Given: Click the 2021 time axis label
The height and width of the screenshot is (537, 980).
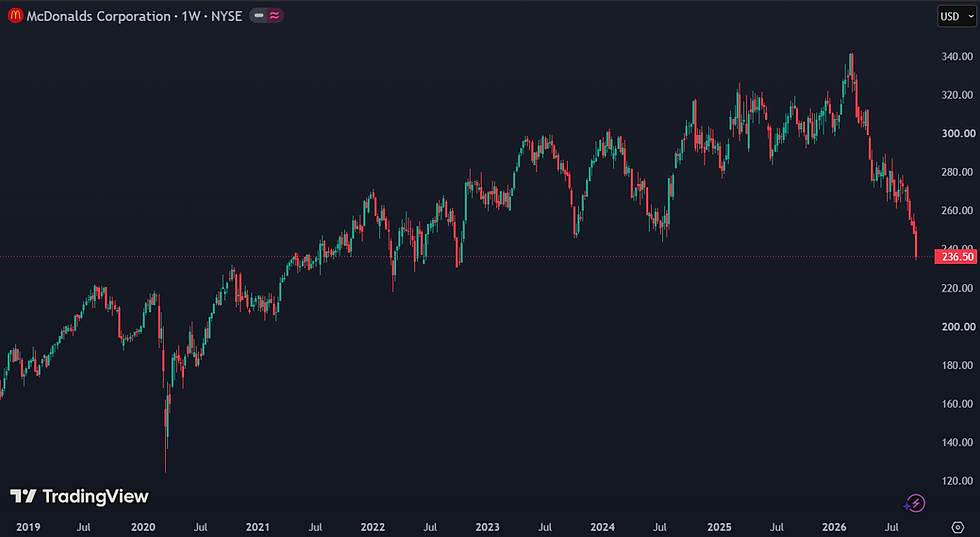Looking at the screenshot, I should coord(258,528).
